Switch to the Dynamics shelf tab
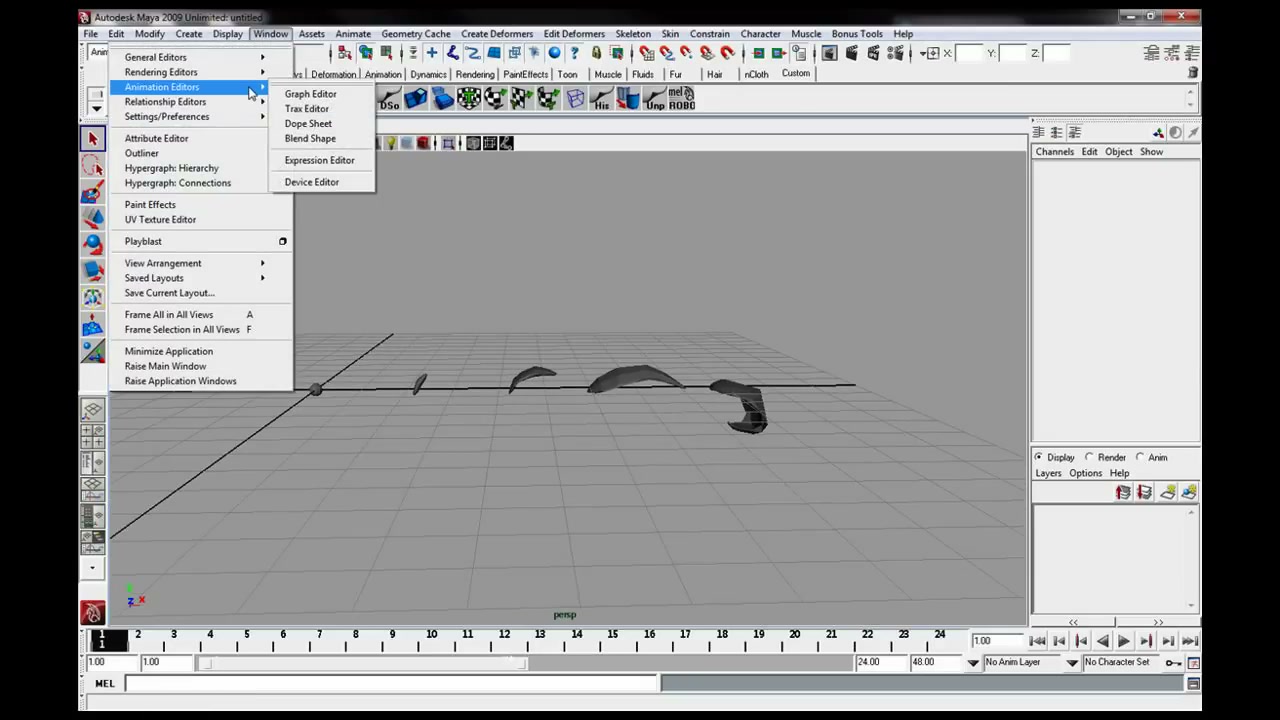 (x=428, y=74)
